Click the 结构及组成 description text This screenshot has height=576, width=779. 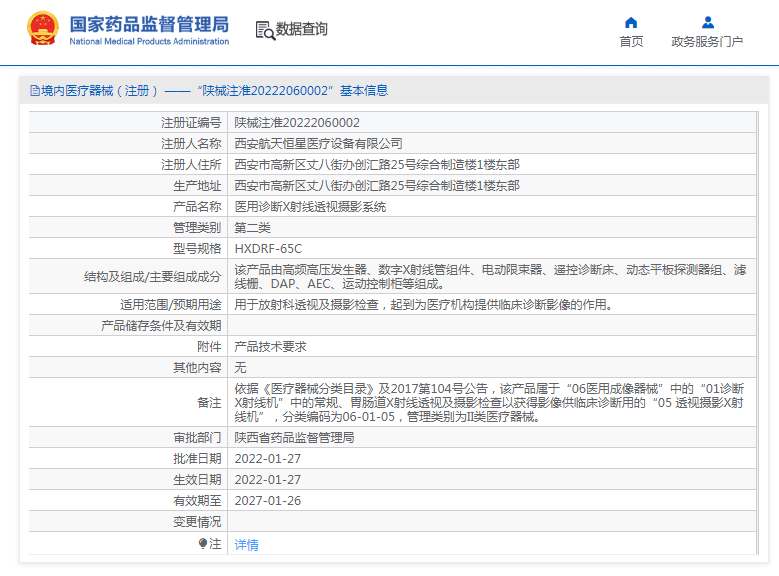[490, 277]
